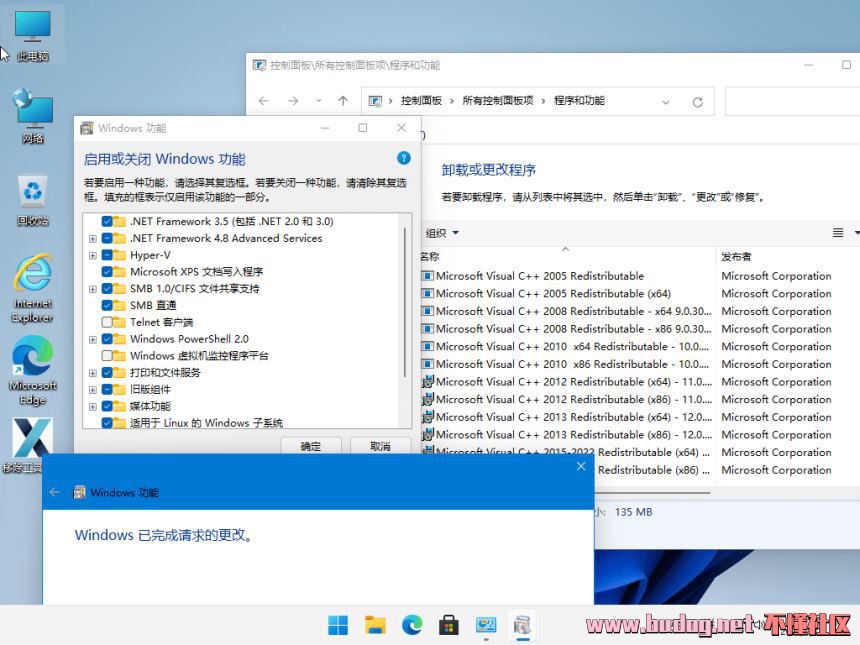Open File Explorer from the taskbar
Viewport: 860px width, 645px height.
click(375, 625)
